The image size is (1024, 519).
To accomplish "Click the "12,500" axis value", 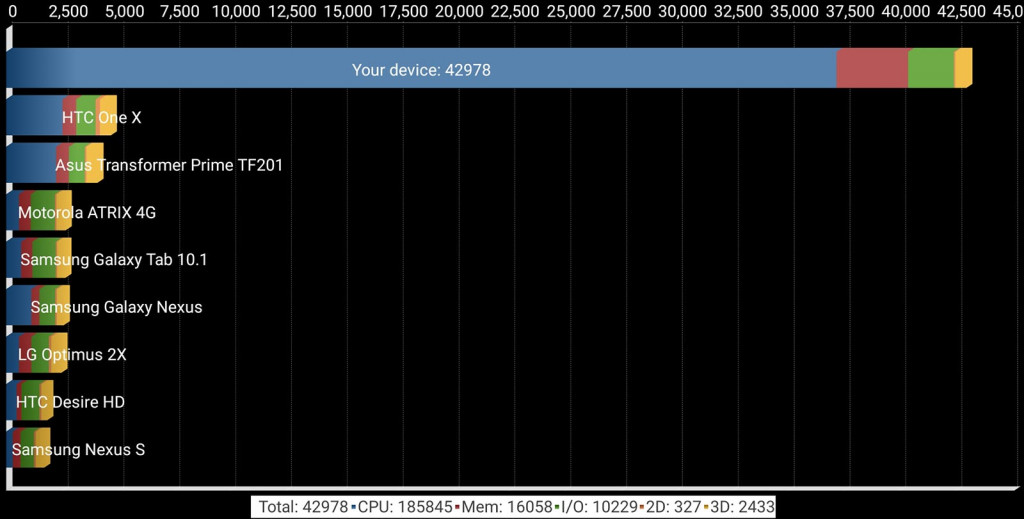I will coord(291,11).
